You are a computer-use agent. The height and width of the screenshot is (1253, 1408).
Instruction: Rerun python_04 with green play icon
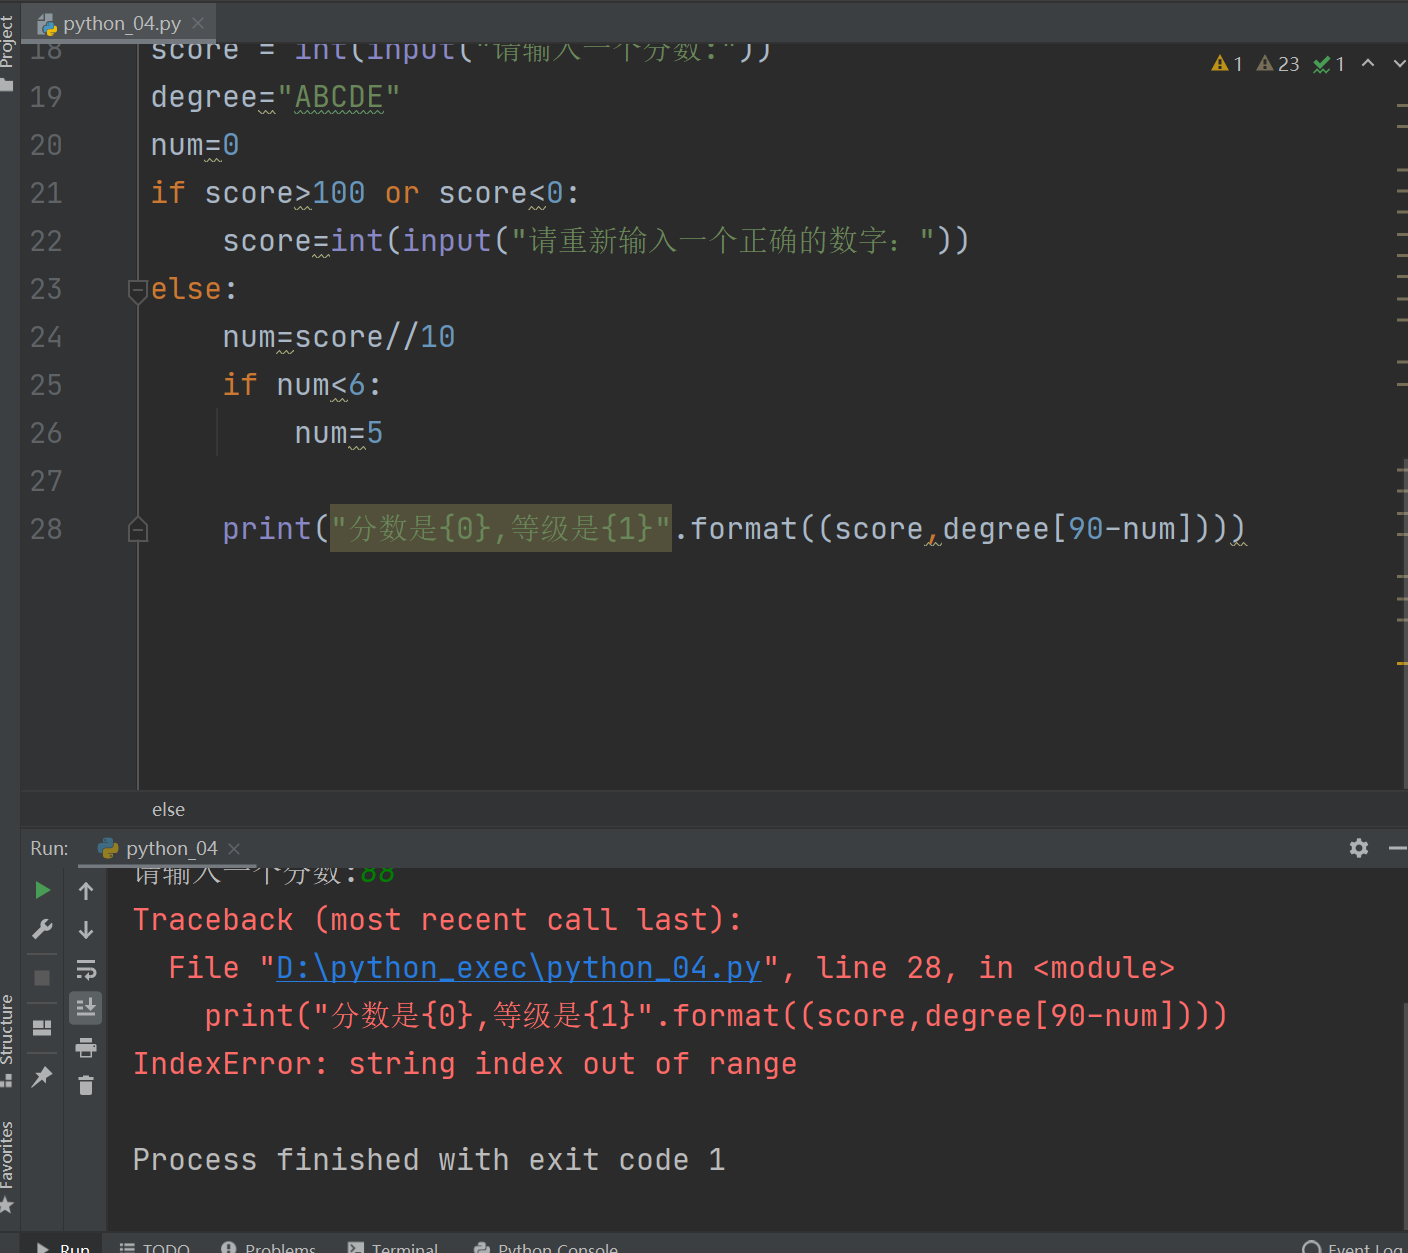pos(42,890)
